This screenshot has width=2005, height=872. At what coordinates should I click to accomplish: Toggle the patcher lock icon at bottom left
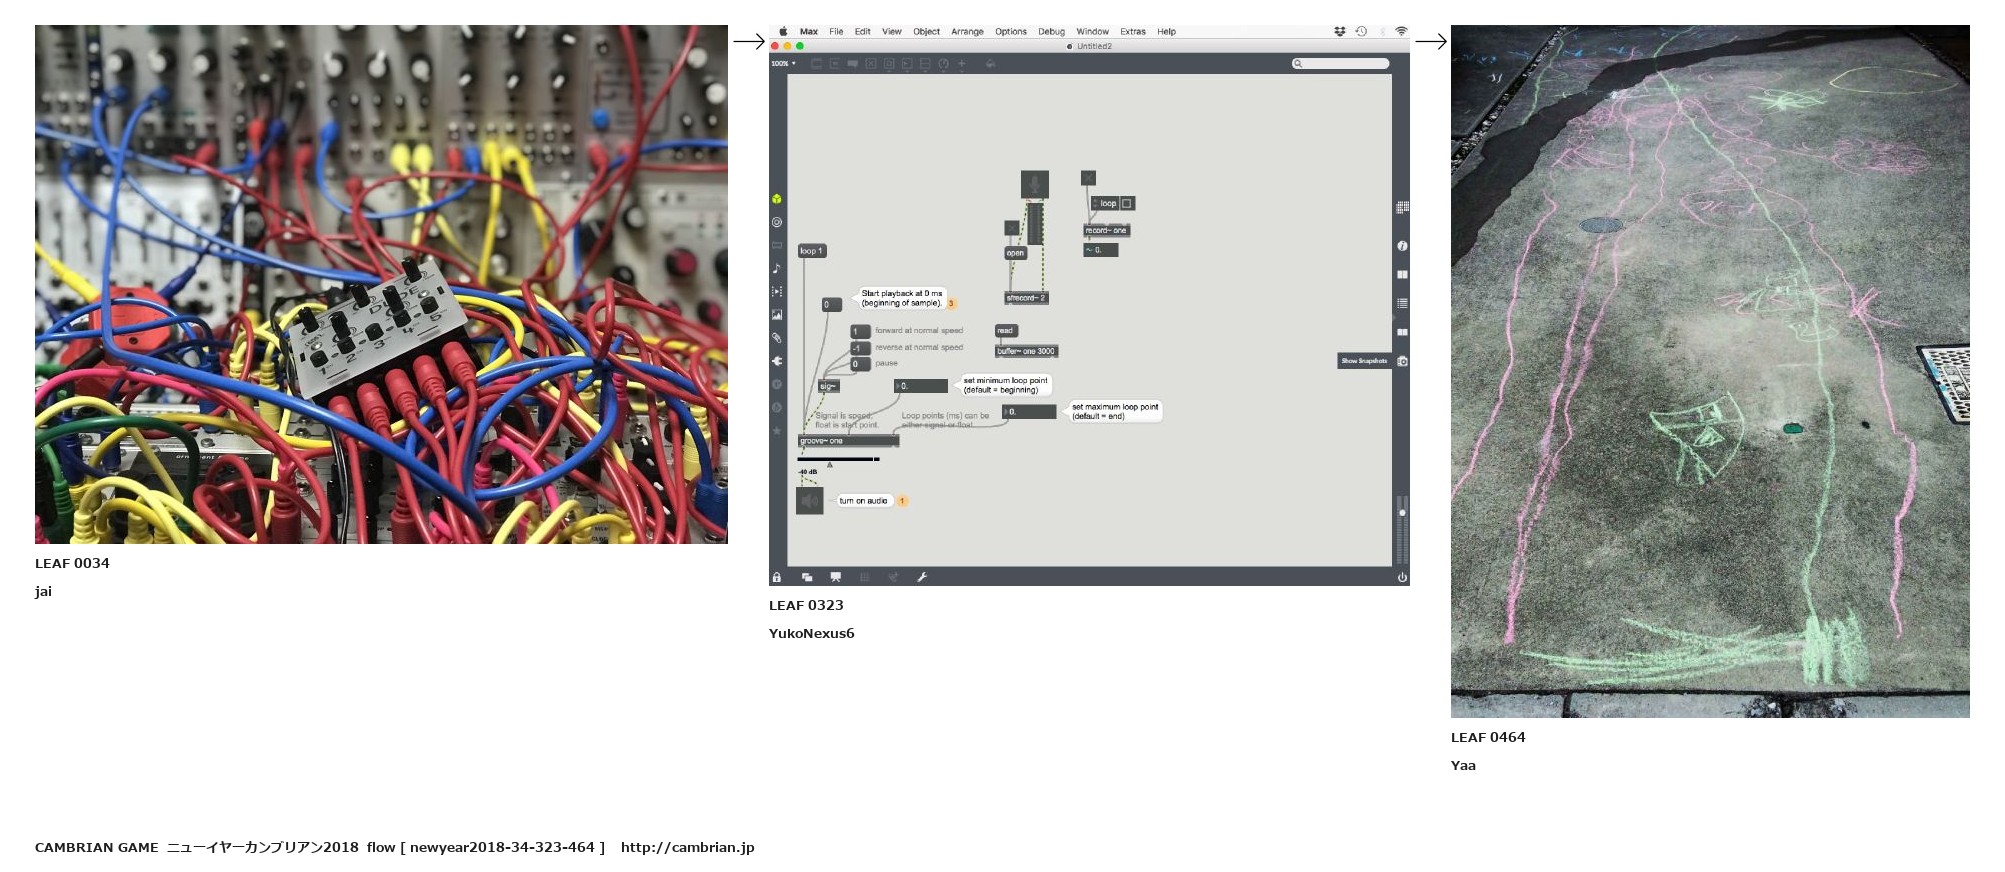[x=776, y=577]
